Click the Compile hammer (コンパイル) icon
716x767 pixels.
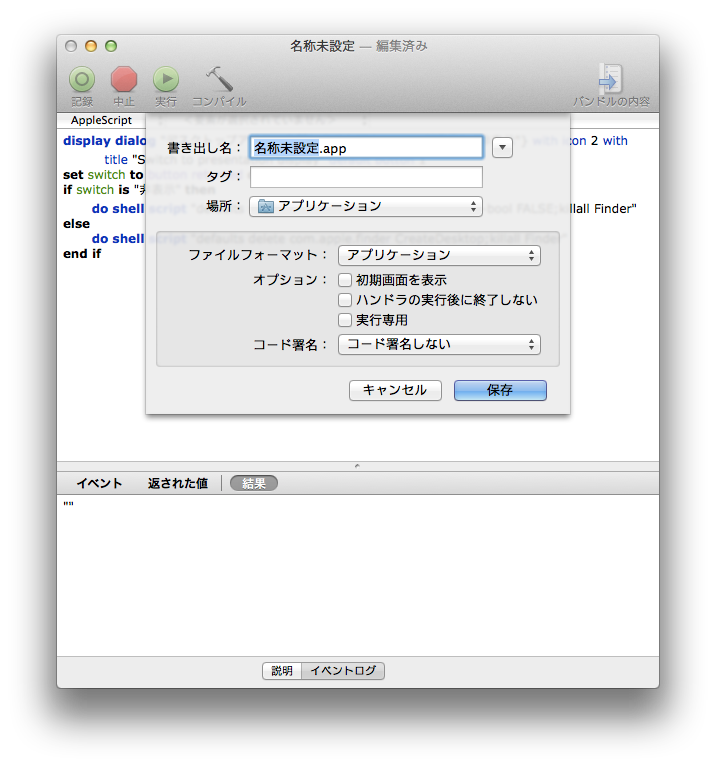tap(219, 80)
